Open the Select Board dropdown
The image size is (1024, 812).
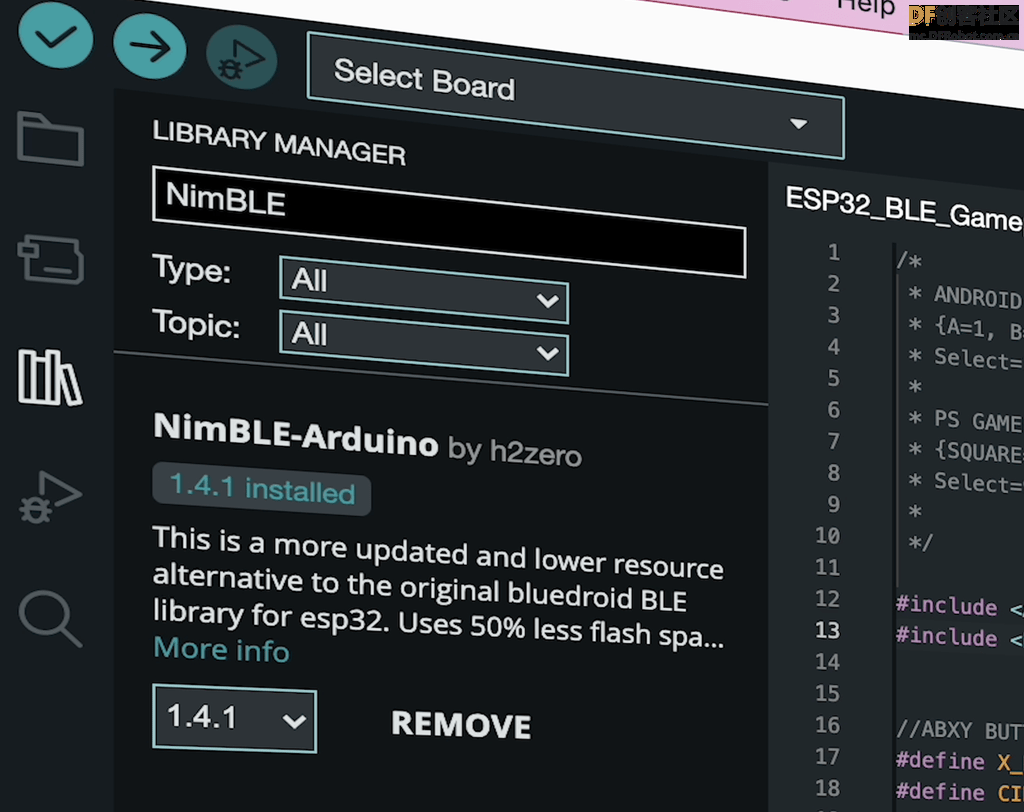pos(575,95)
